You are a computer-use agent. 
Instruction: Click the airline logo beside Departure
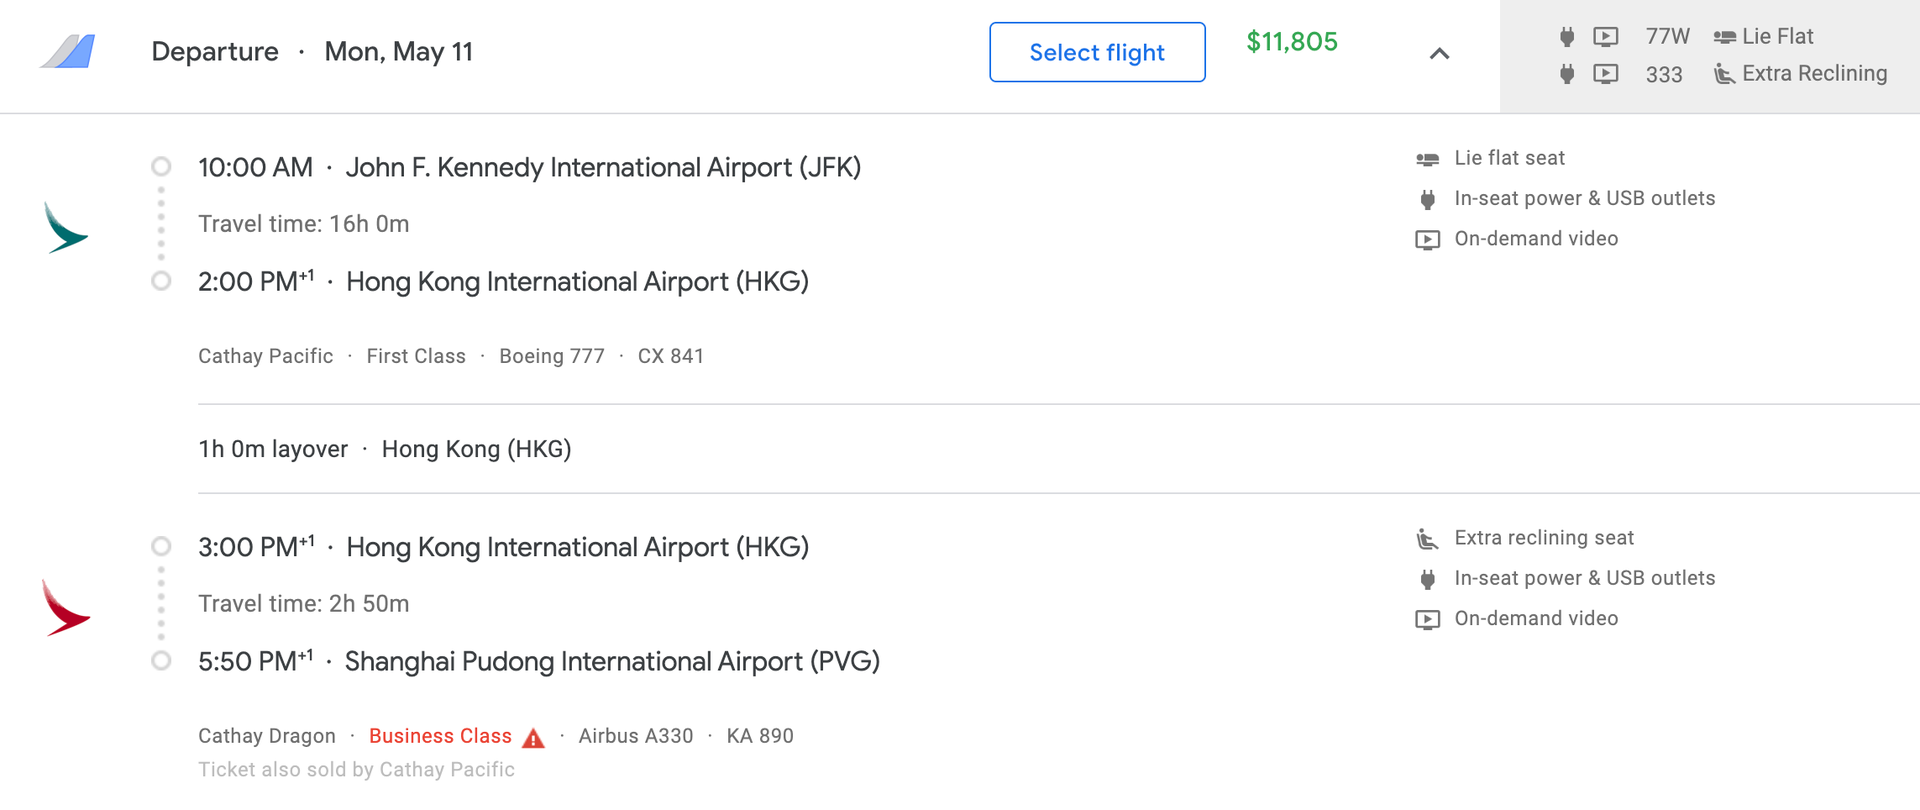pyautogui.click(x=68, y=52)
